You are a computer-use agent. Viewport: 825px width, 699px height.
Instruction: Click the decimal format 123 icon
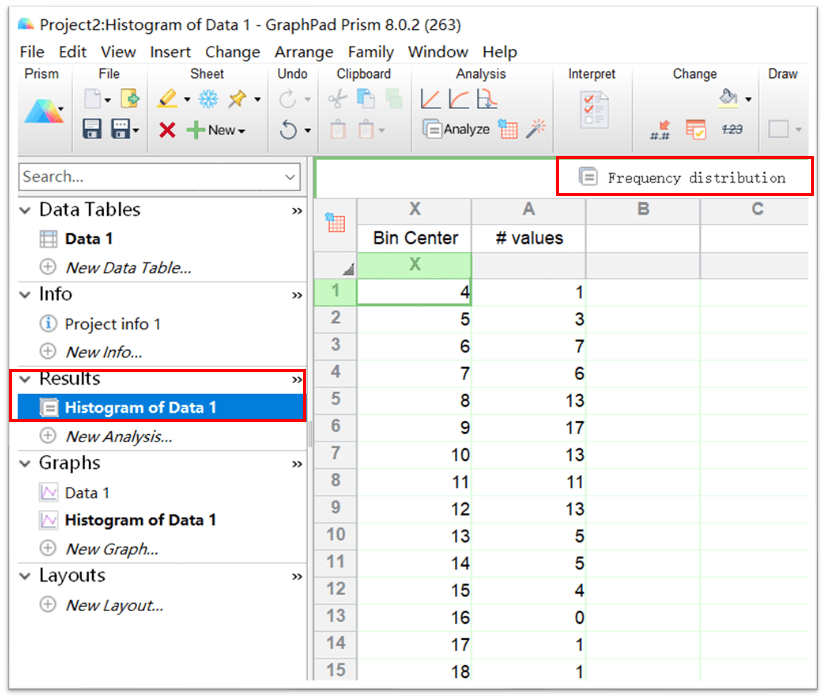click(x=732, y=129)
